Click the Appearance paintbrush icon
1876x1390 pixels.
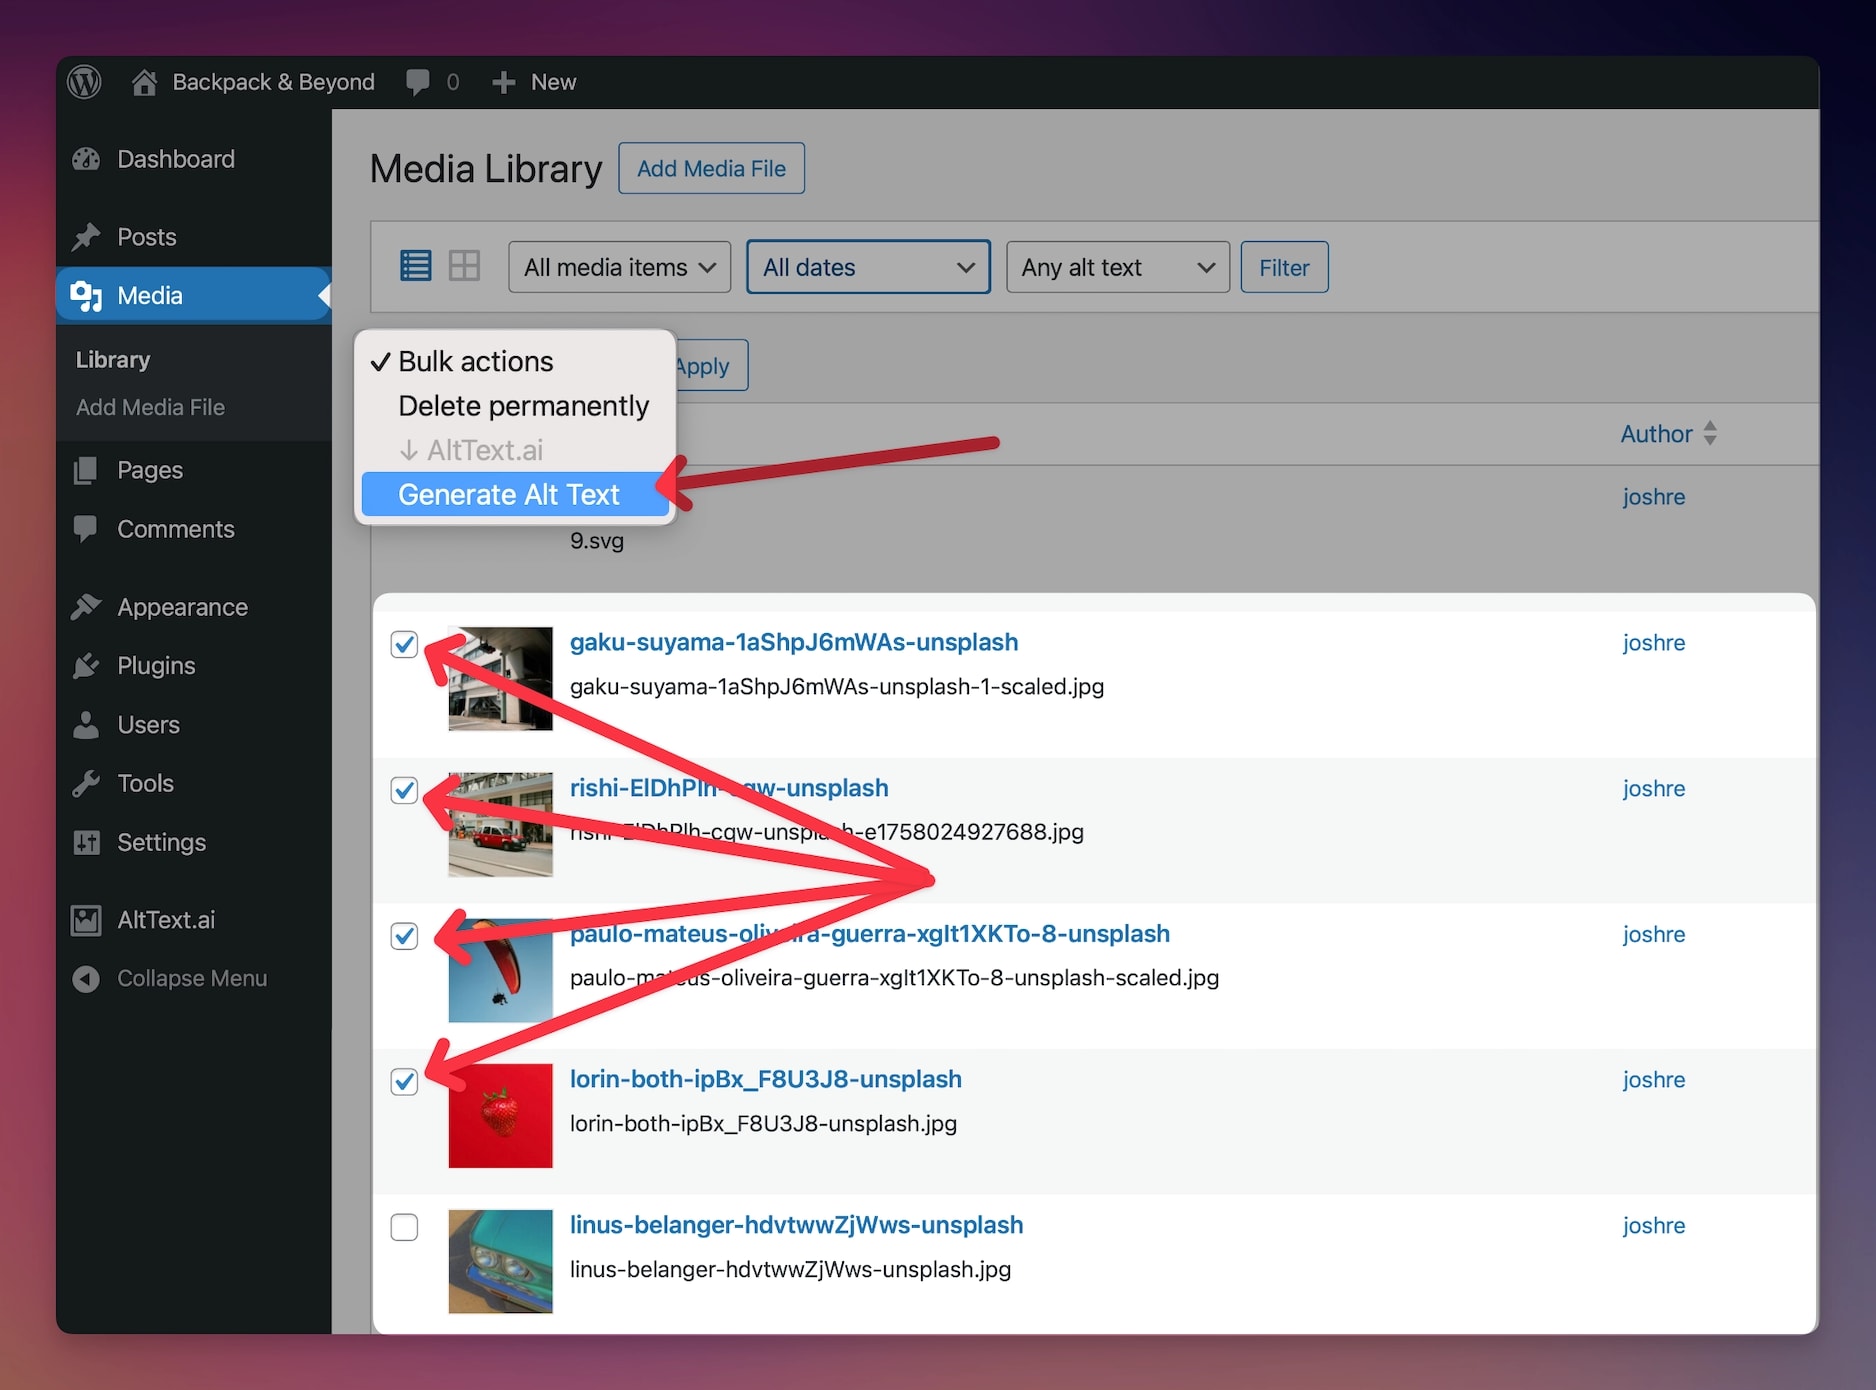tap(86, 607)
